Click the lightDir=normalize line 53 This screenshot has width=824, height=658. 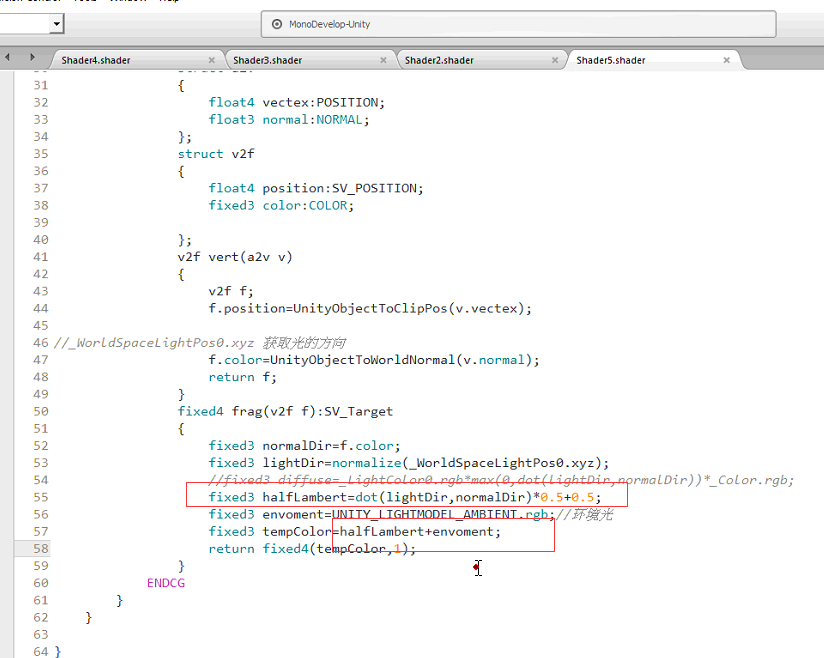coord(408,463)
